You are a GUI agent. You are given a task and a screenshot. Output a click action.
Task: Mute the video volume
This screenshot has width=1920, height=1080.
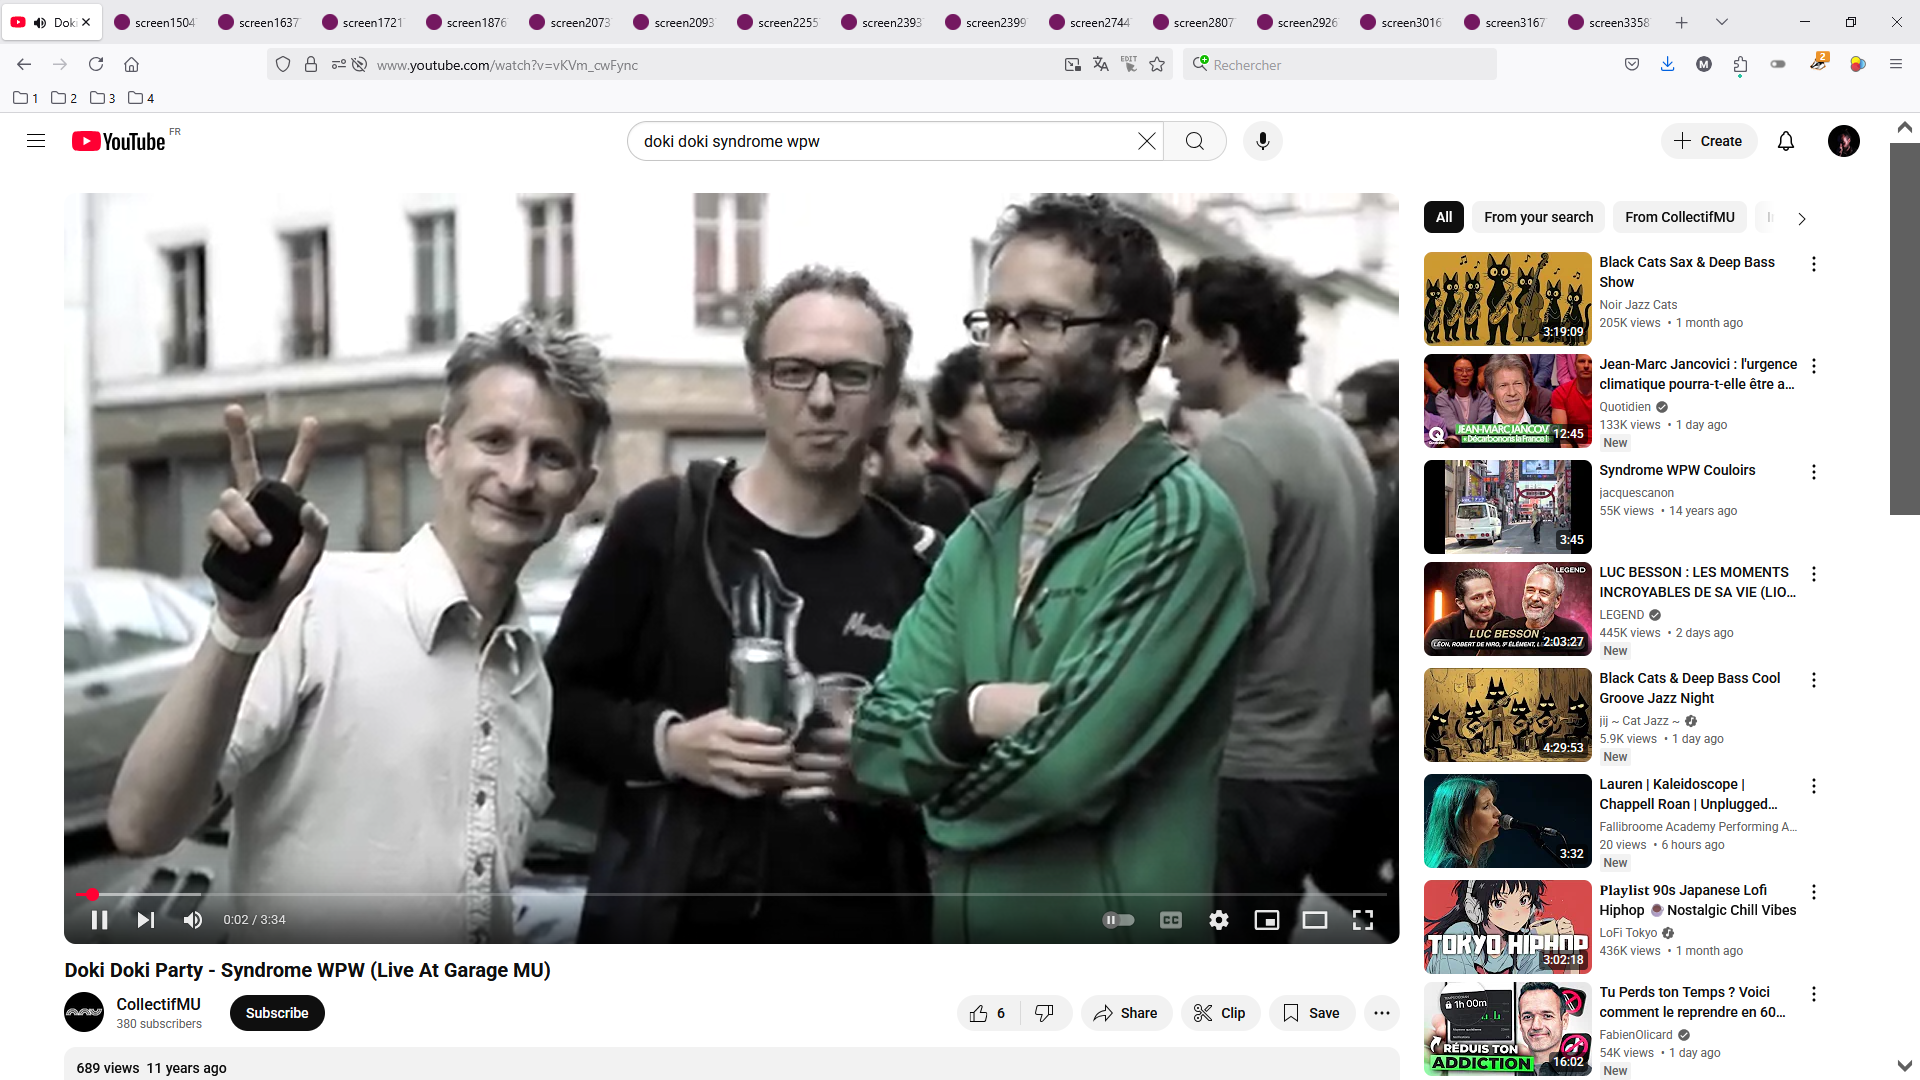click(193, 920)
